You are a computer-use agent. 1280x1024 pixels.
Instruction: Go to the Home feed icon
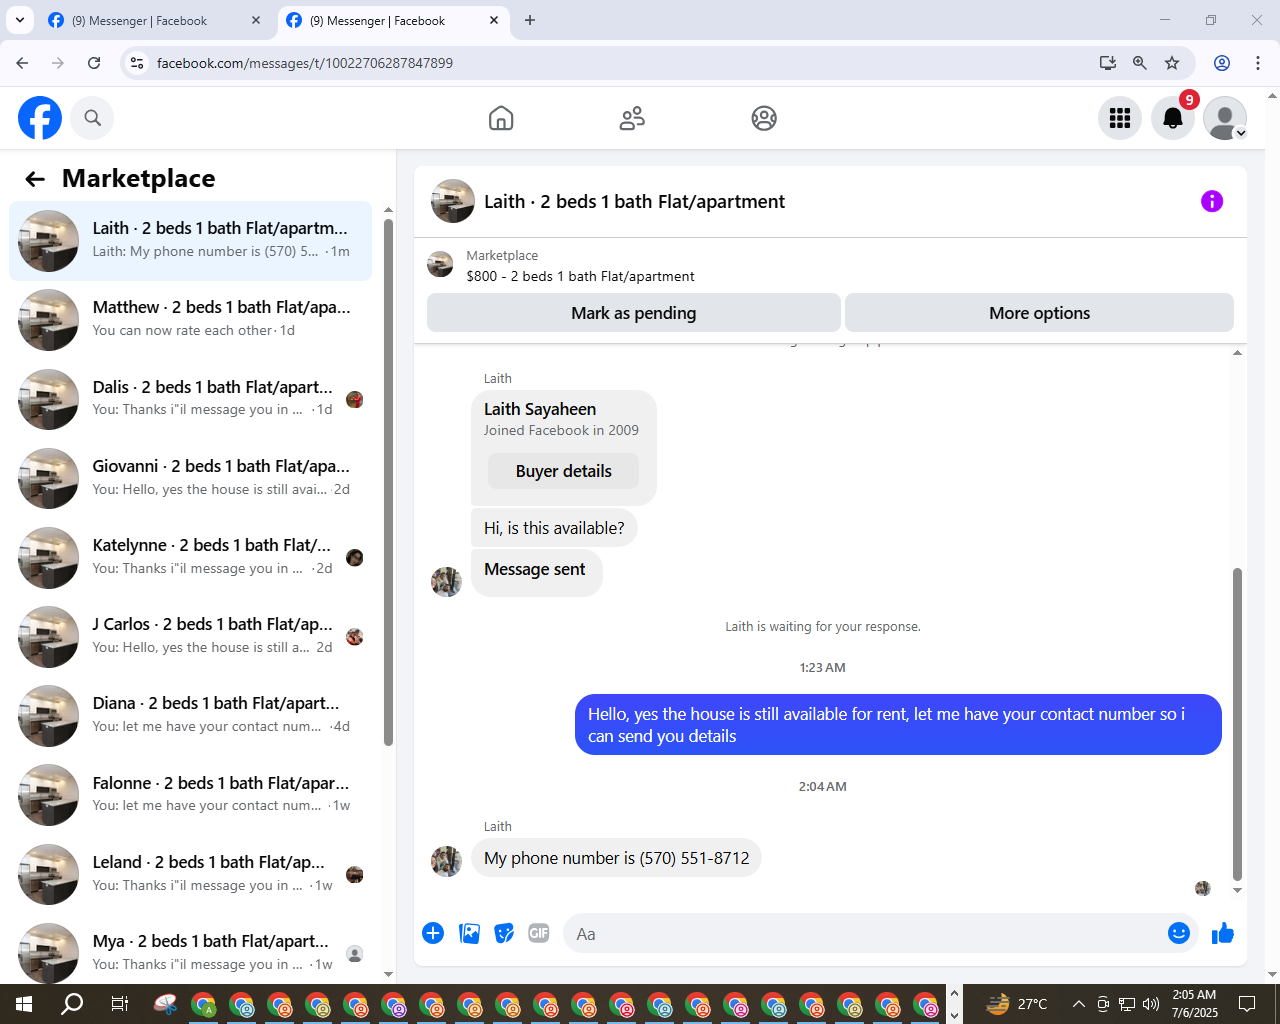pos(501,118)
